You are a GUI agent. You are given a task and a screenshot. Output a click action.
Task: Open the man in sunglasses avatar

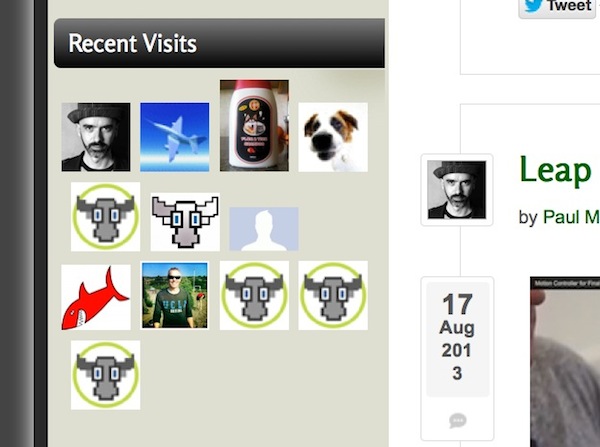point(174,295)
